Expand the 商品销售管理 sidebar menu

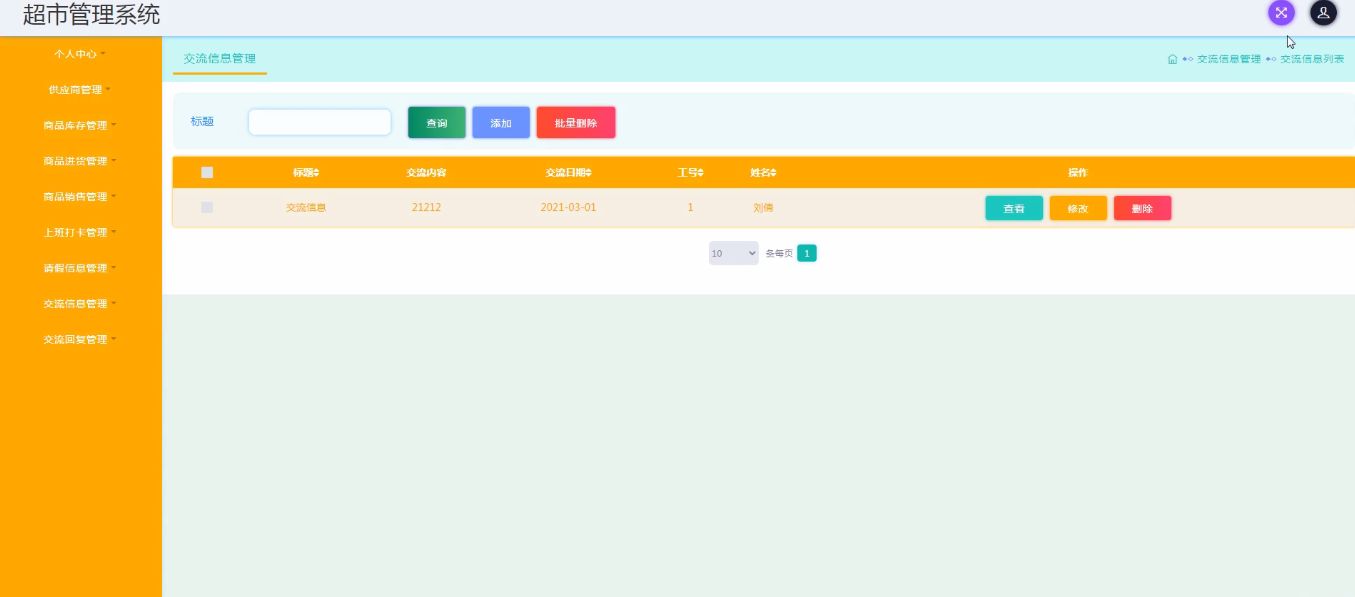80,197
